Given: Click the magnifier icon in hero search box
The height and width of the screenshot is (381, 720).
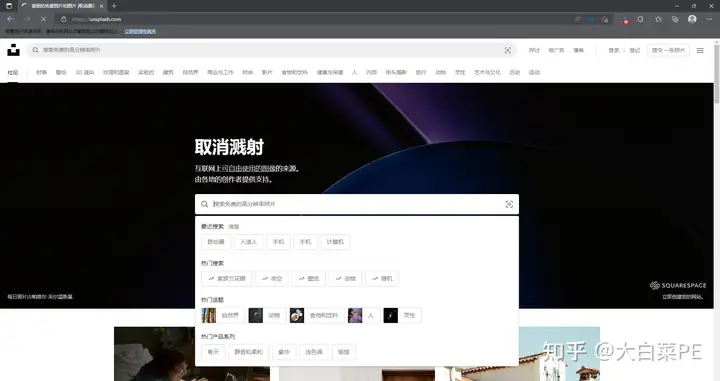Looking at the screenshot, I should 204,204.
